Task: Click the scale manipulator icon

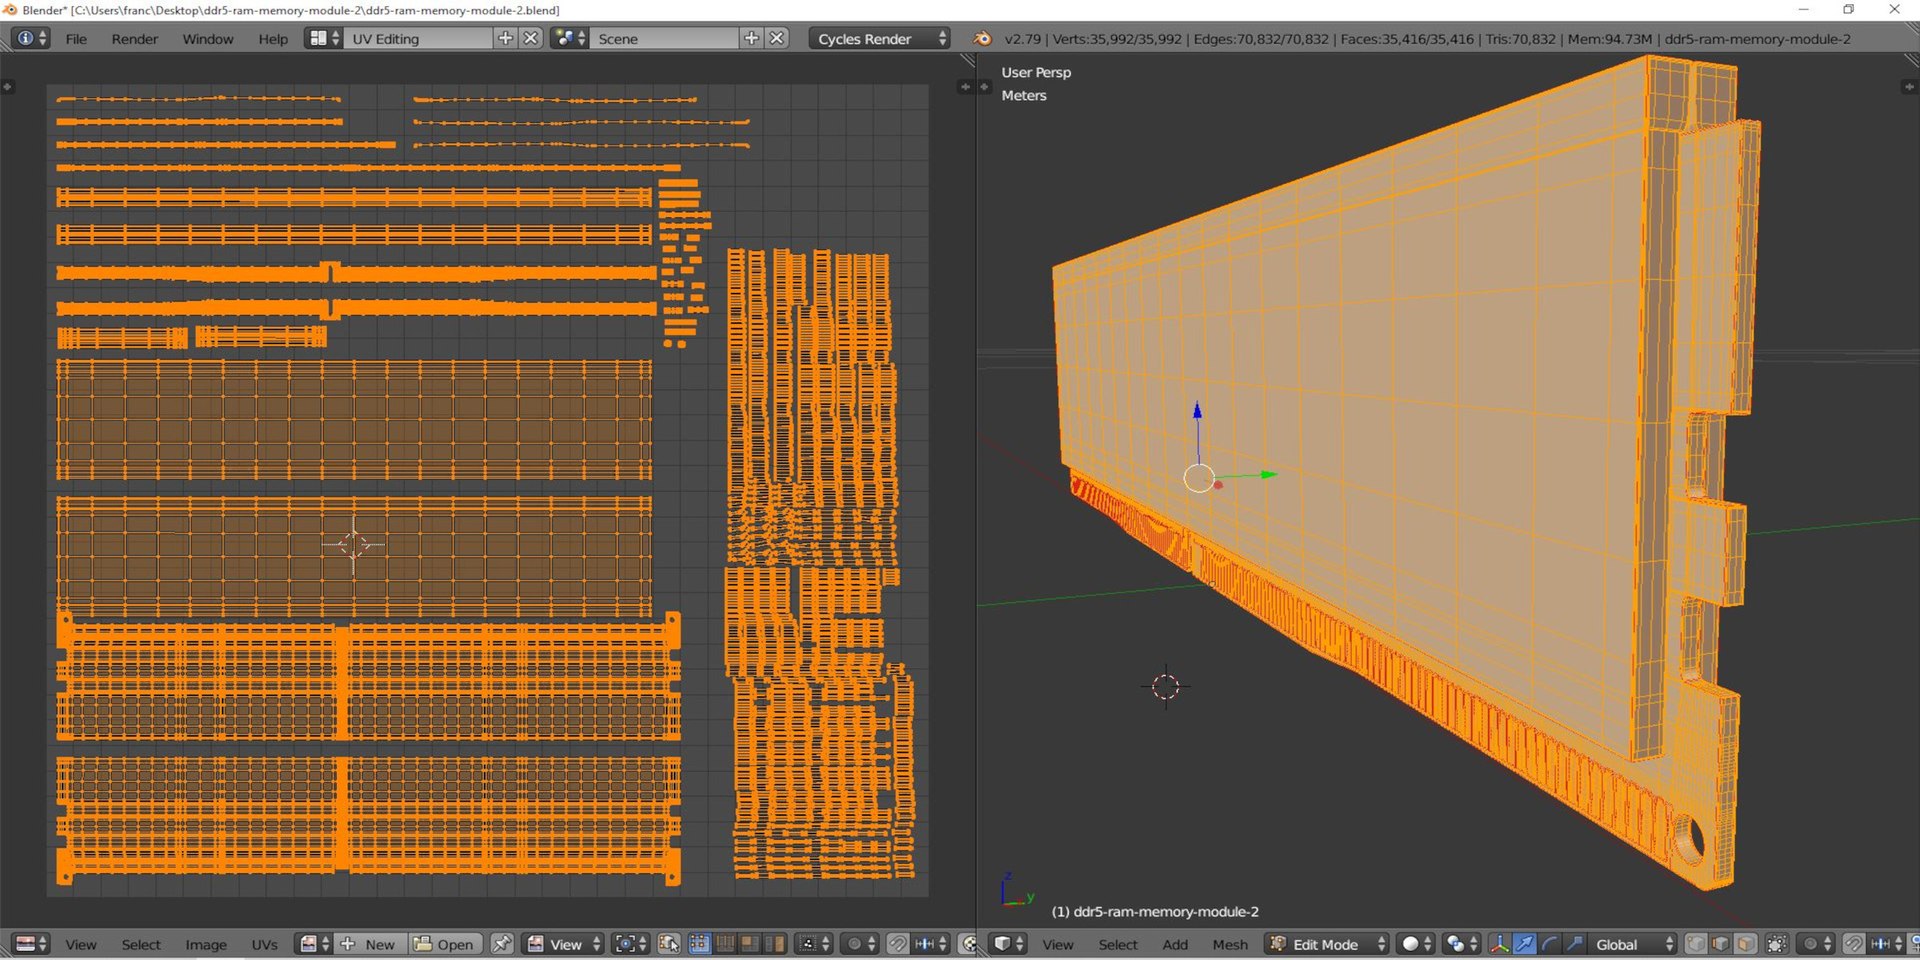Action: pyautogui.click(x=1574, y=944)
